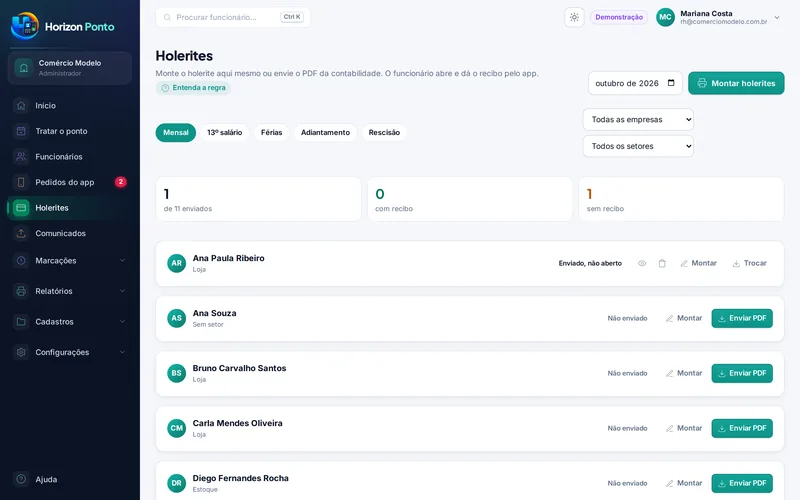Select the Rescisão tab

click(384, 133)
